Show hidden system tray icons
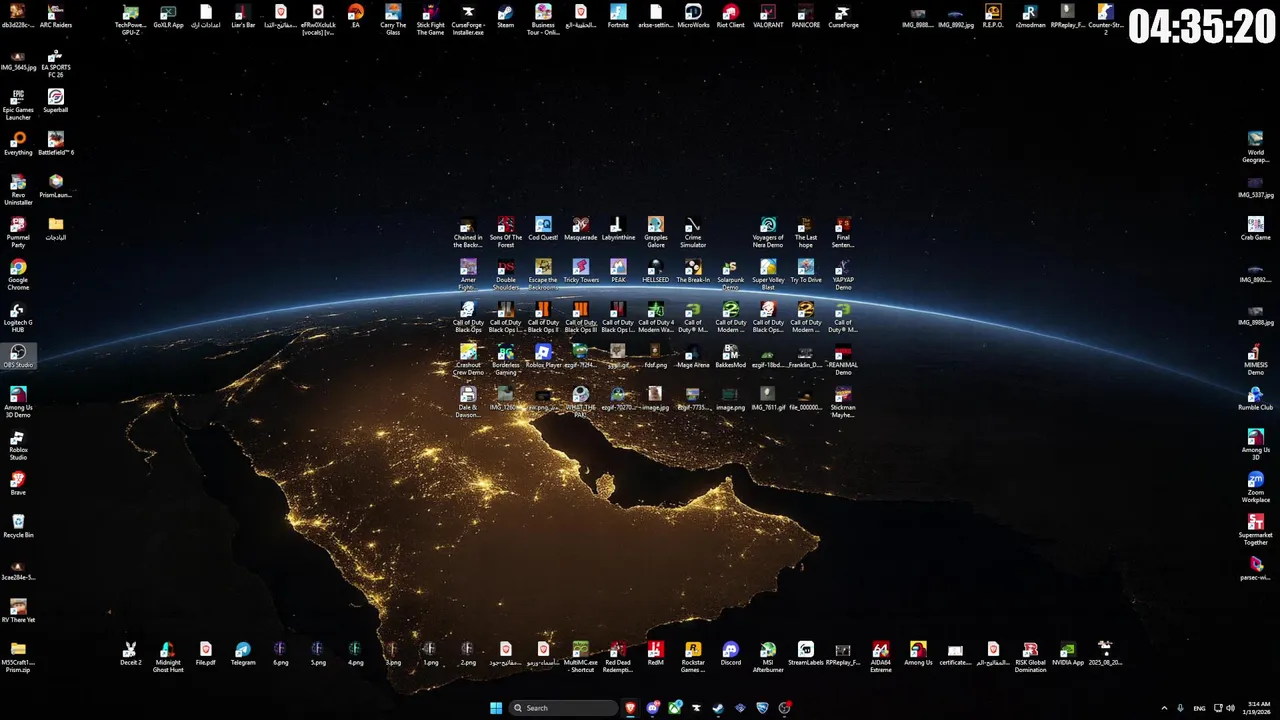 (1164, 708)
